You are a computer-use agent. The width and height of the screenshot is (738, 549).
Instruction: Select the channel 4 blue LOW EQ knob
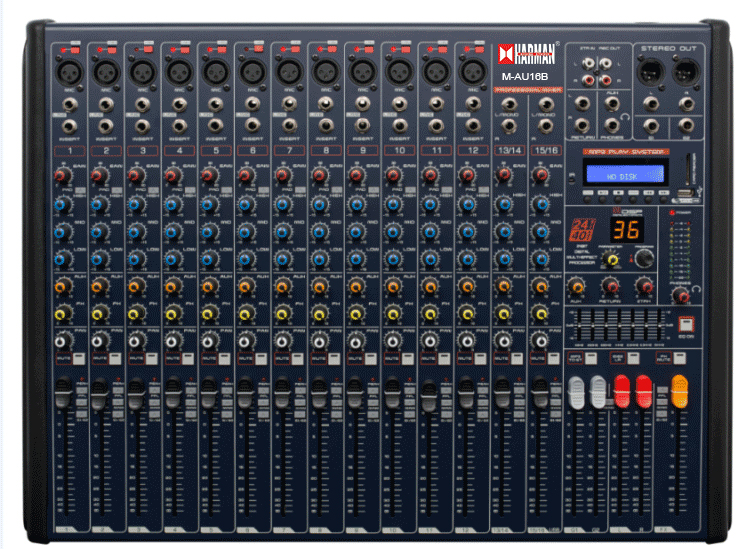172,259
